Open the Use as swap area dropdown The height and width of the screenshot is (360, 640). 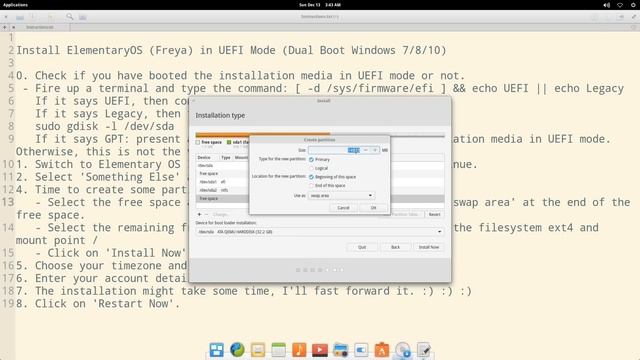click(x=341, y=196)
